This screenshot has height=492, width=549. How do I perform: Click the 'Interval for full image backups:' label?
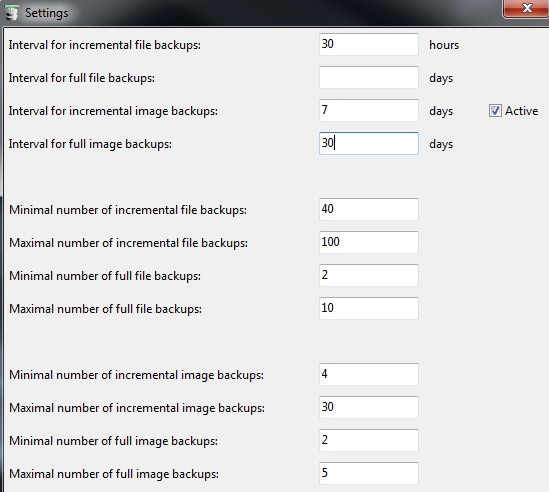[x=90, y=144]
